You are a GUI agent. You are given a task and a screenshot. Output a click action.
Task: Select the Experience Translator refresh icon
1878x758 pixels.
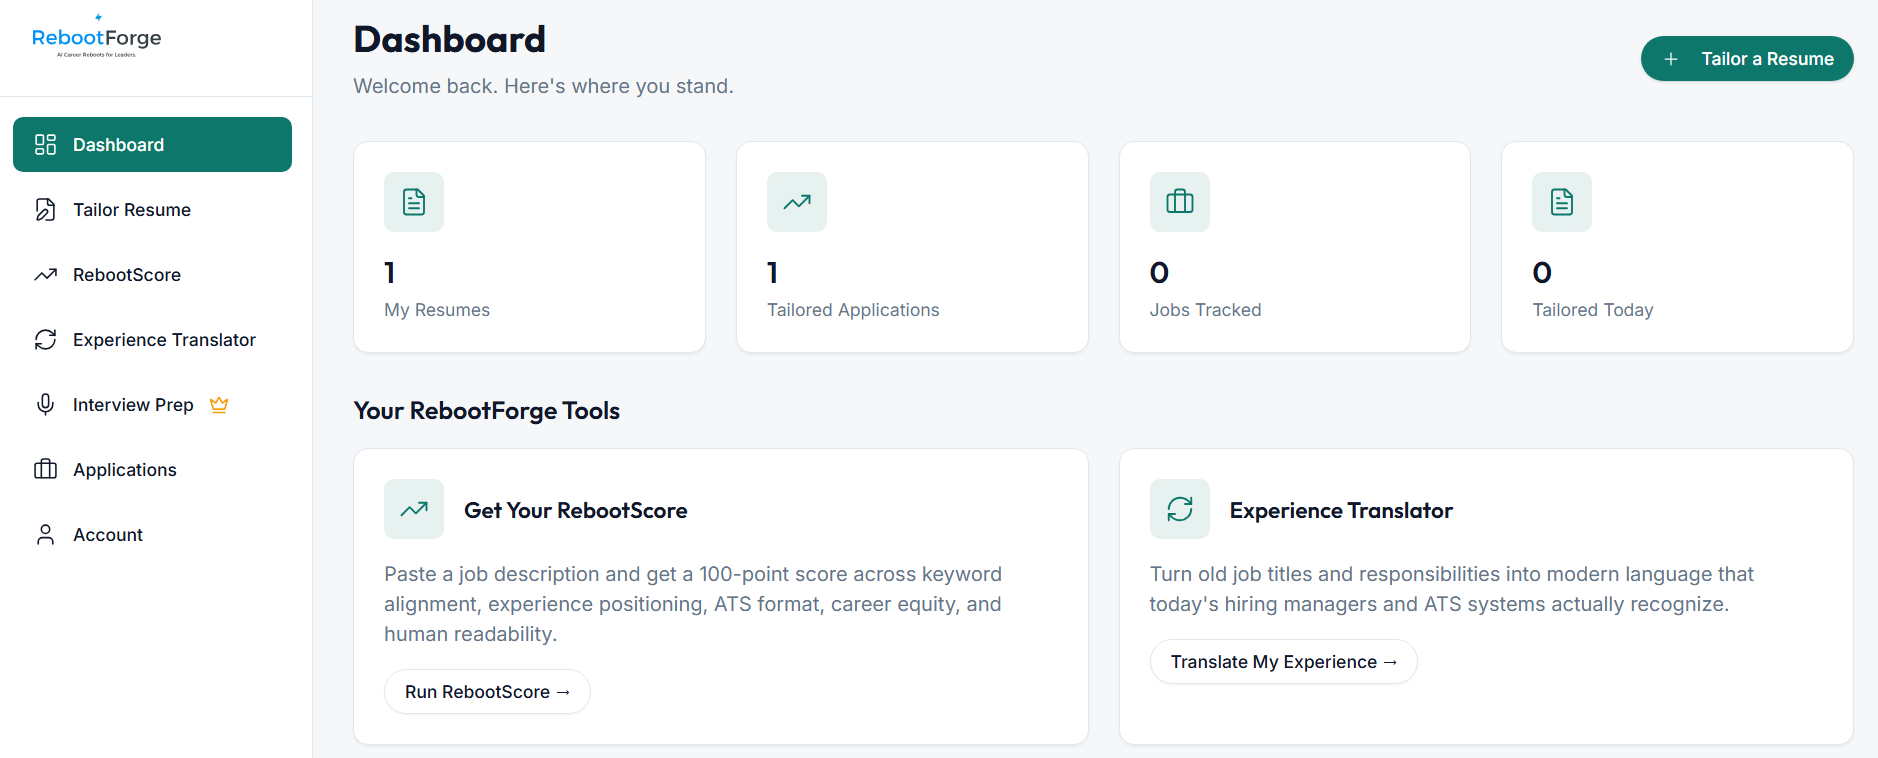pyautogui.click(x=45, y=339)
